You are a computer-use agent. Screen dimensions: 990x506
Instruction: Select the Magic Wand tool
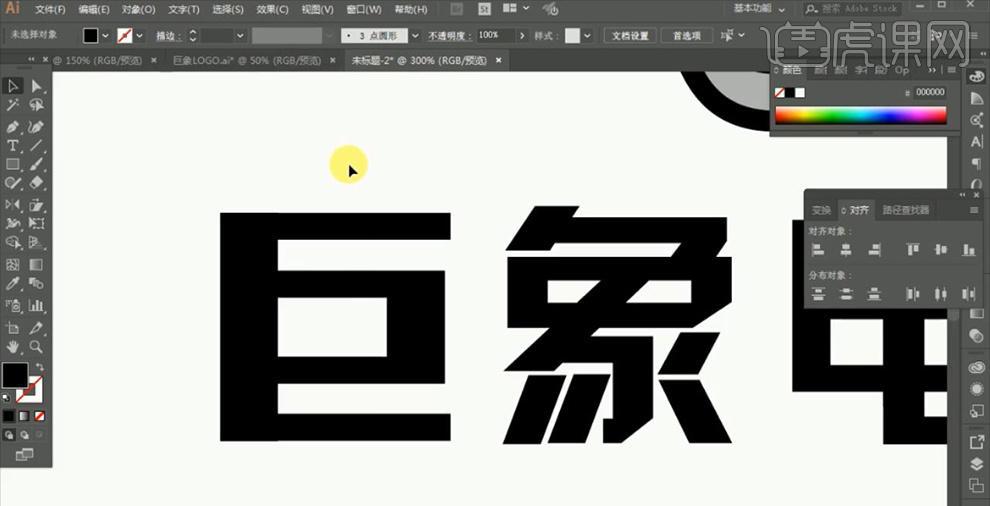pos(12,105)
